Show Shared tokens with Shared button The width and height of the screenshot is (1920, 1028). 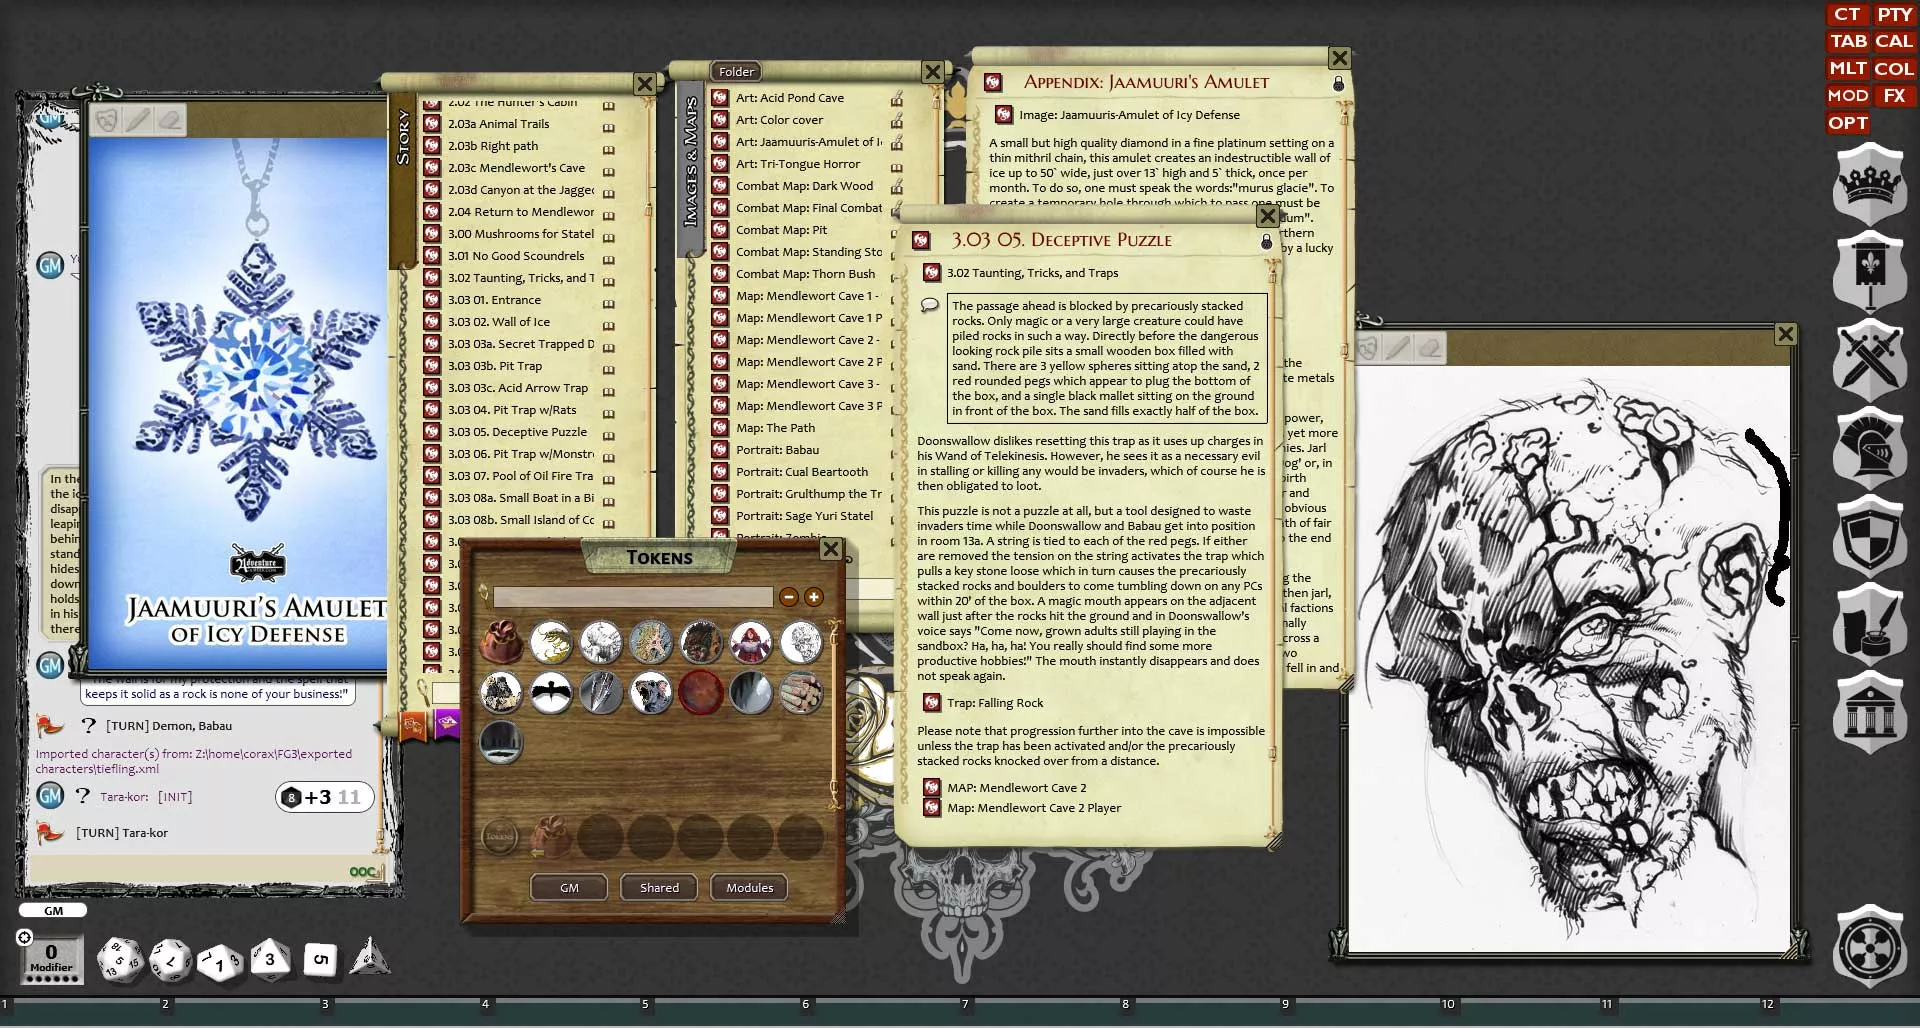[x=659, y=888]
